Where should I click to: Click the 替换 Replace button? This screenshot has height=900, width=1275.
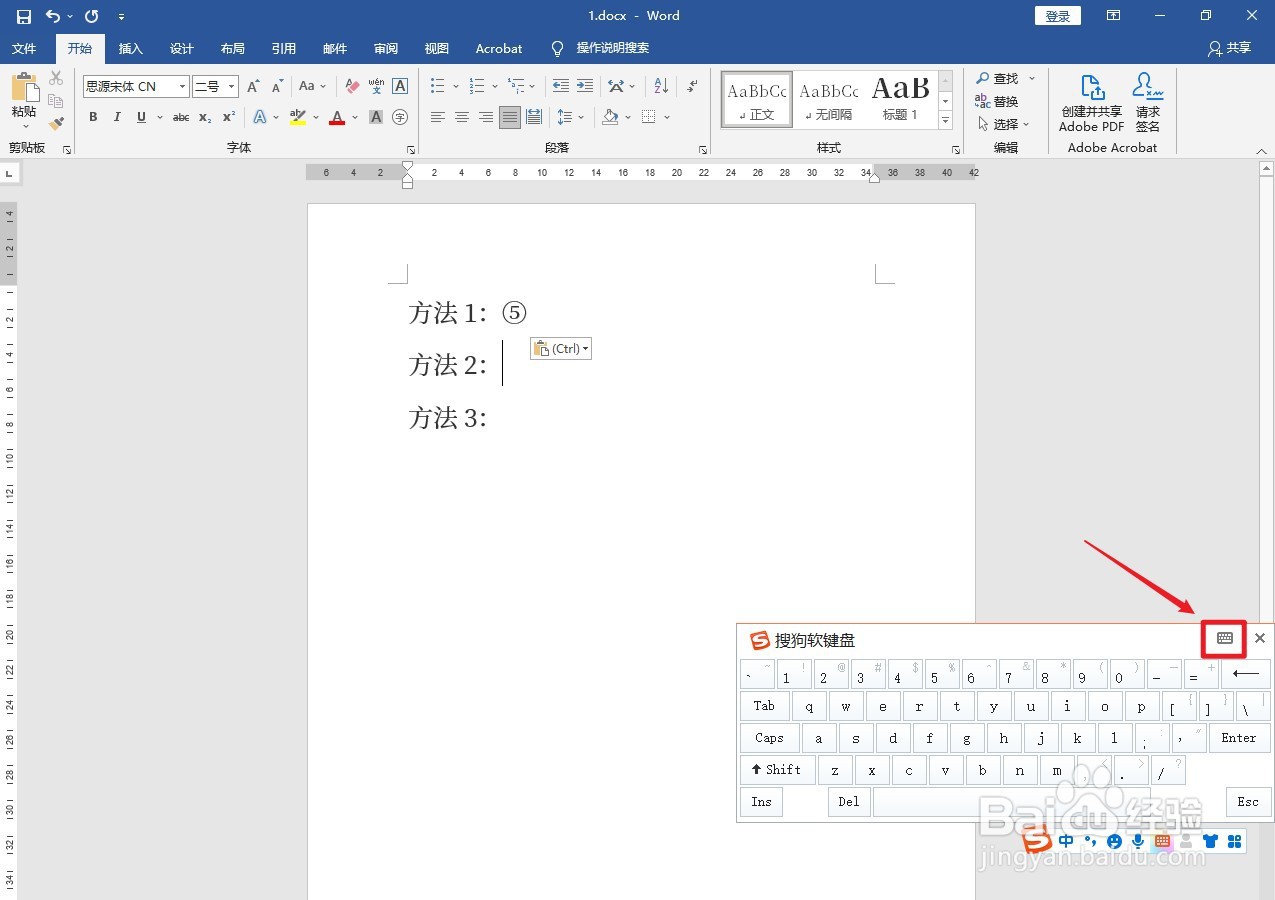[x=997, y=101]
